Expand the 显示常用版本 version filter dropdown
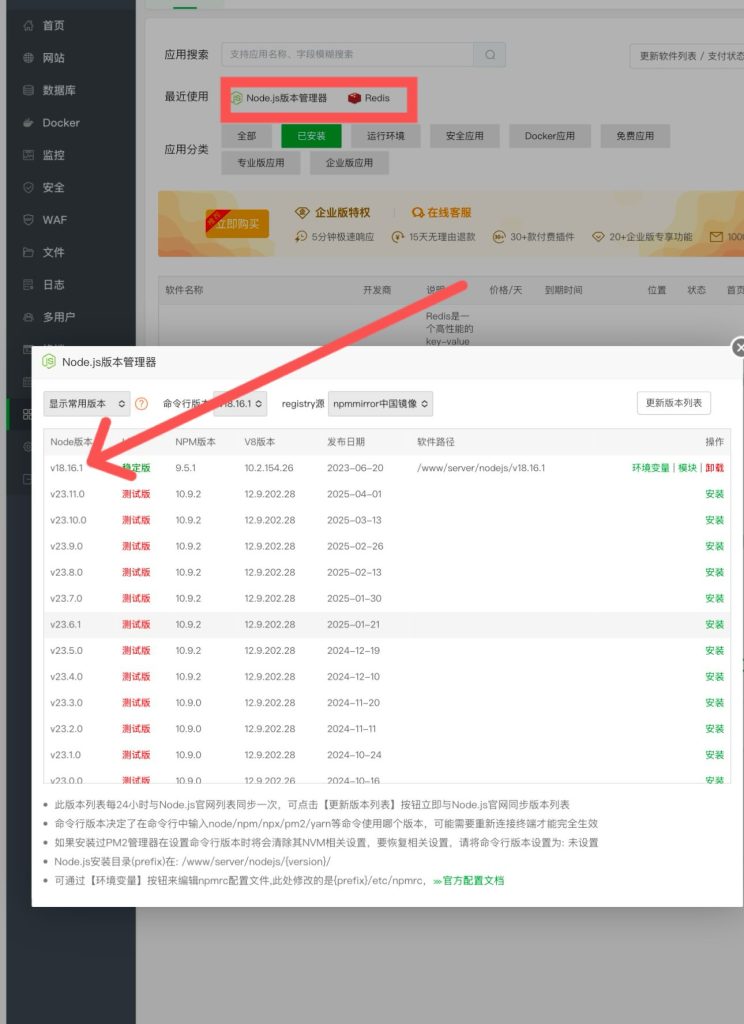 point(87,404)
